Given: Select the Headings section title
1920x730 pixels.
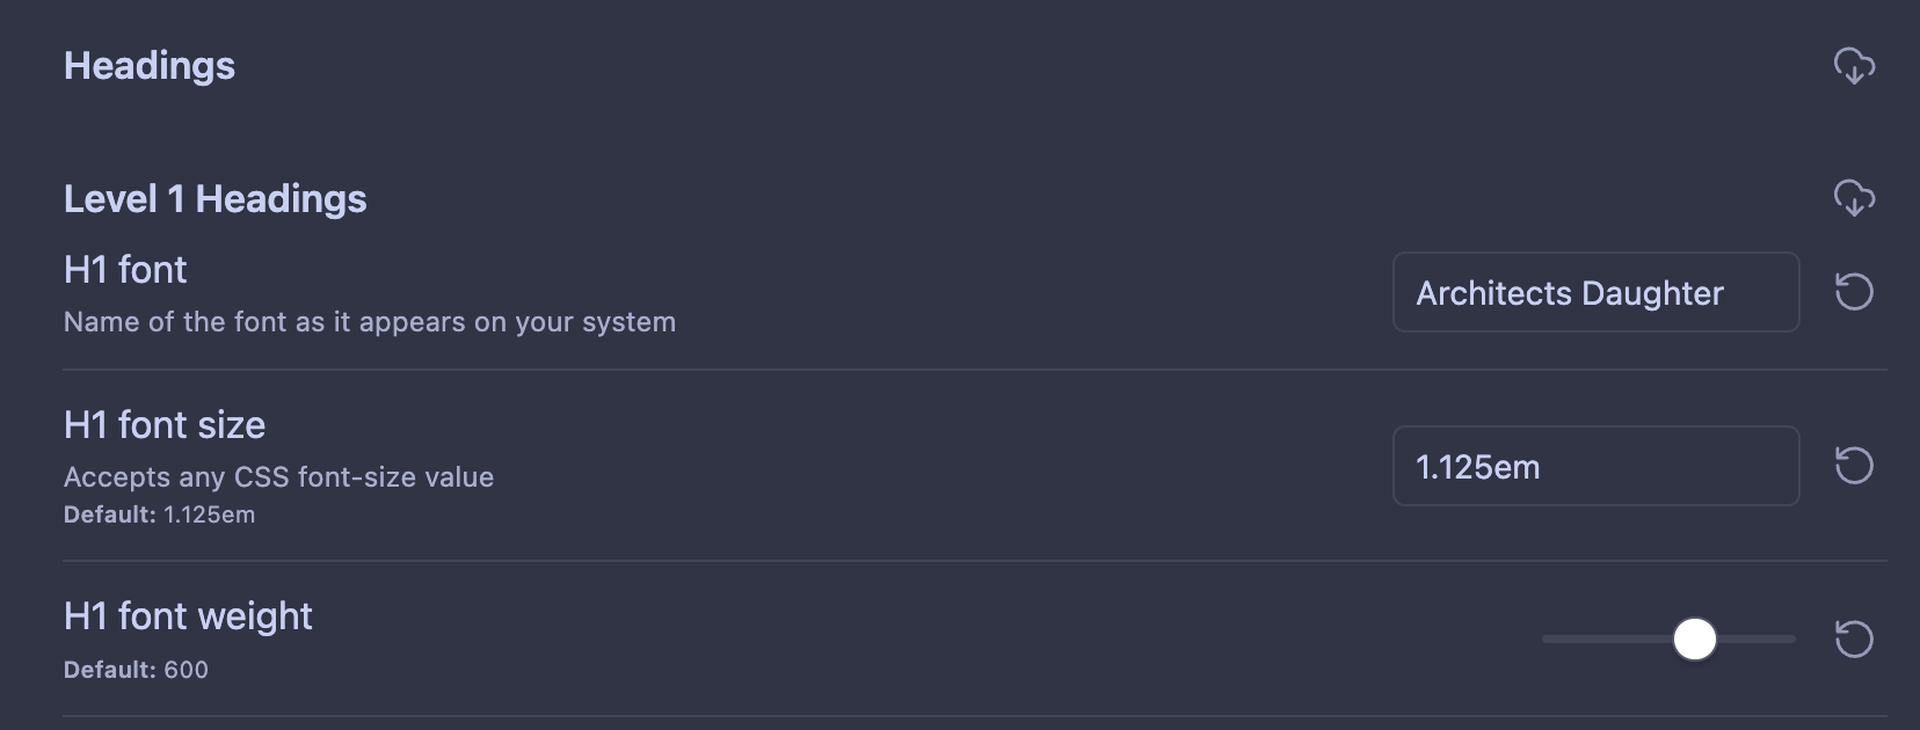Looking at the screenshot, I should [150, 66].
